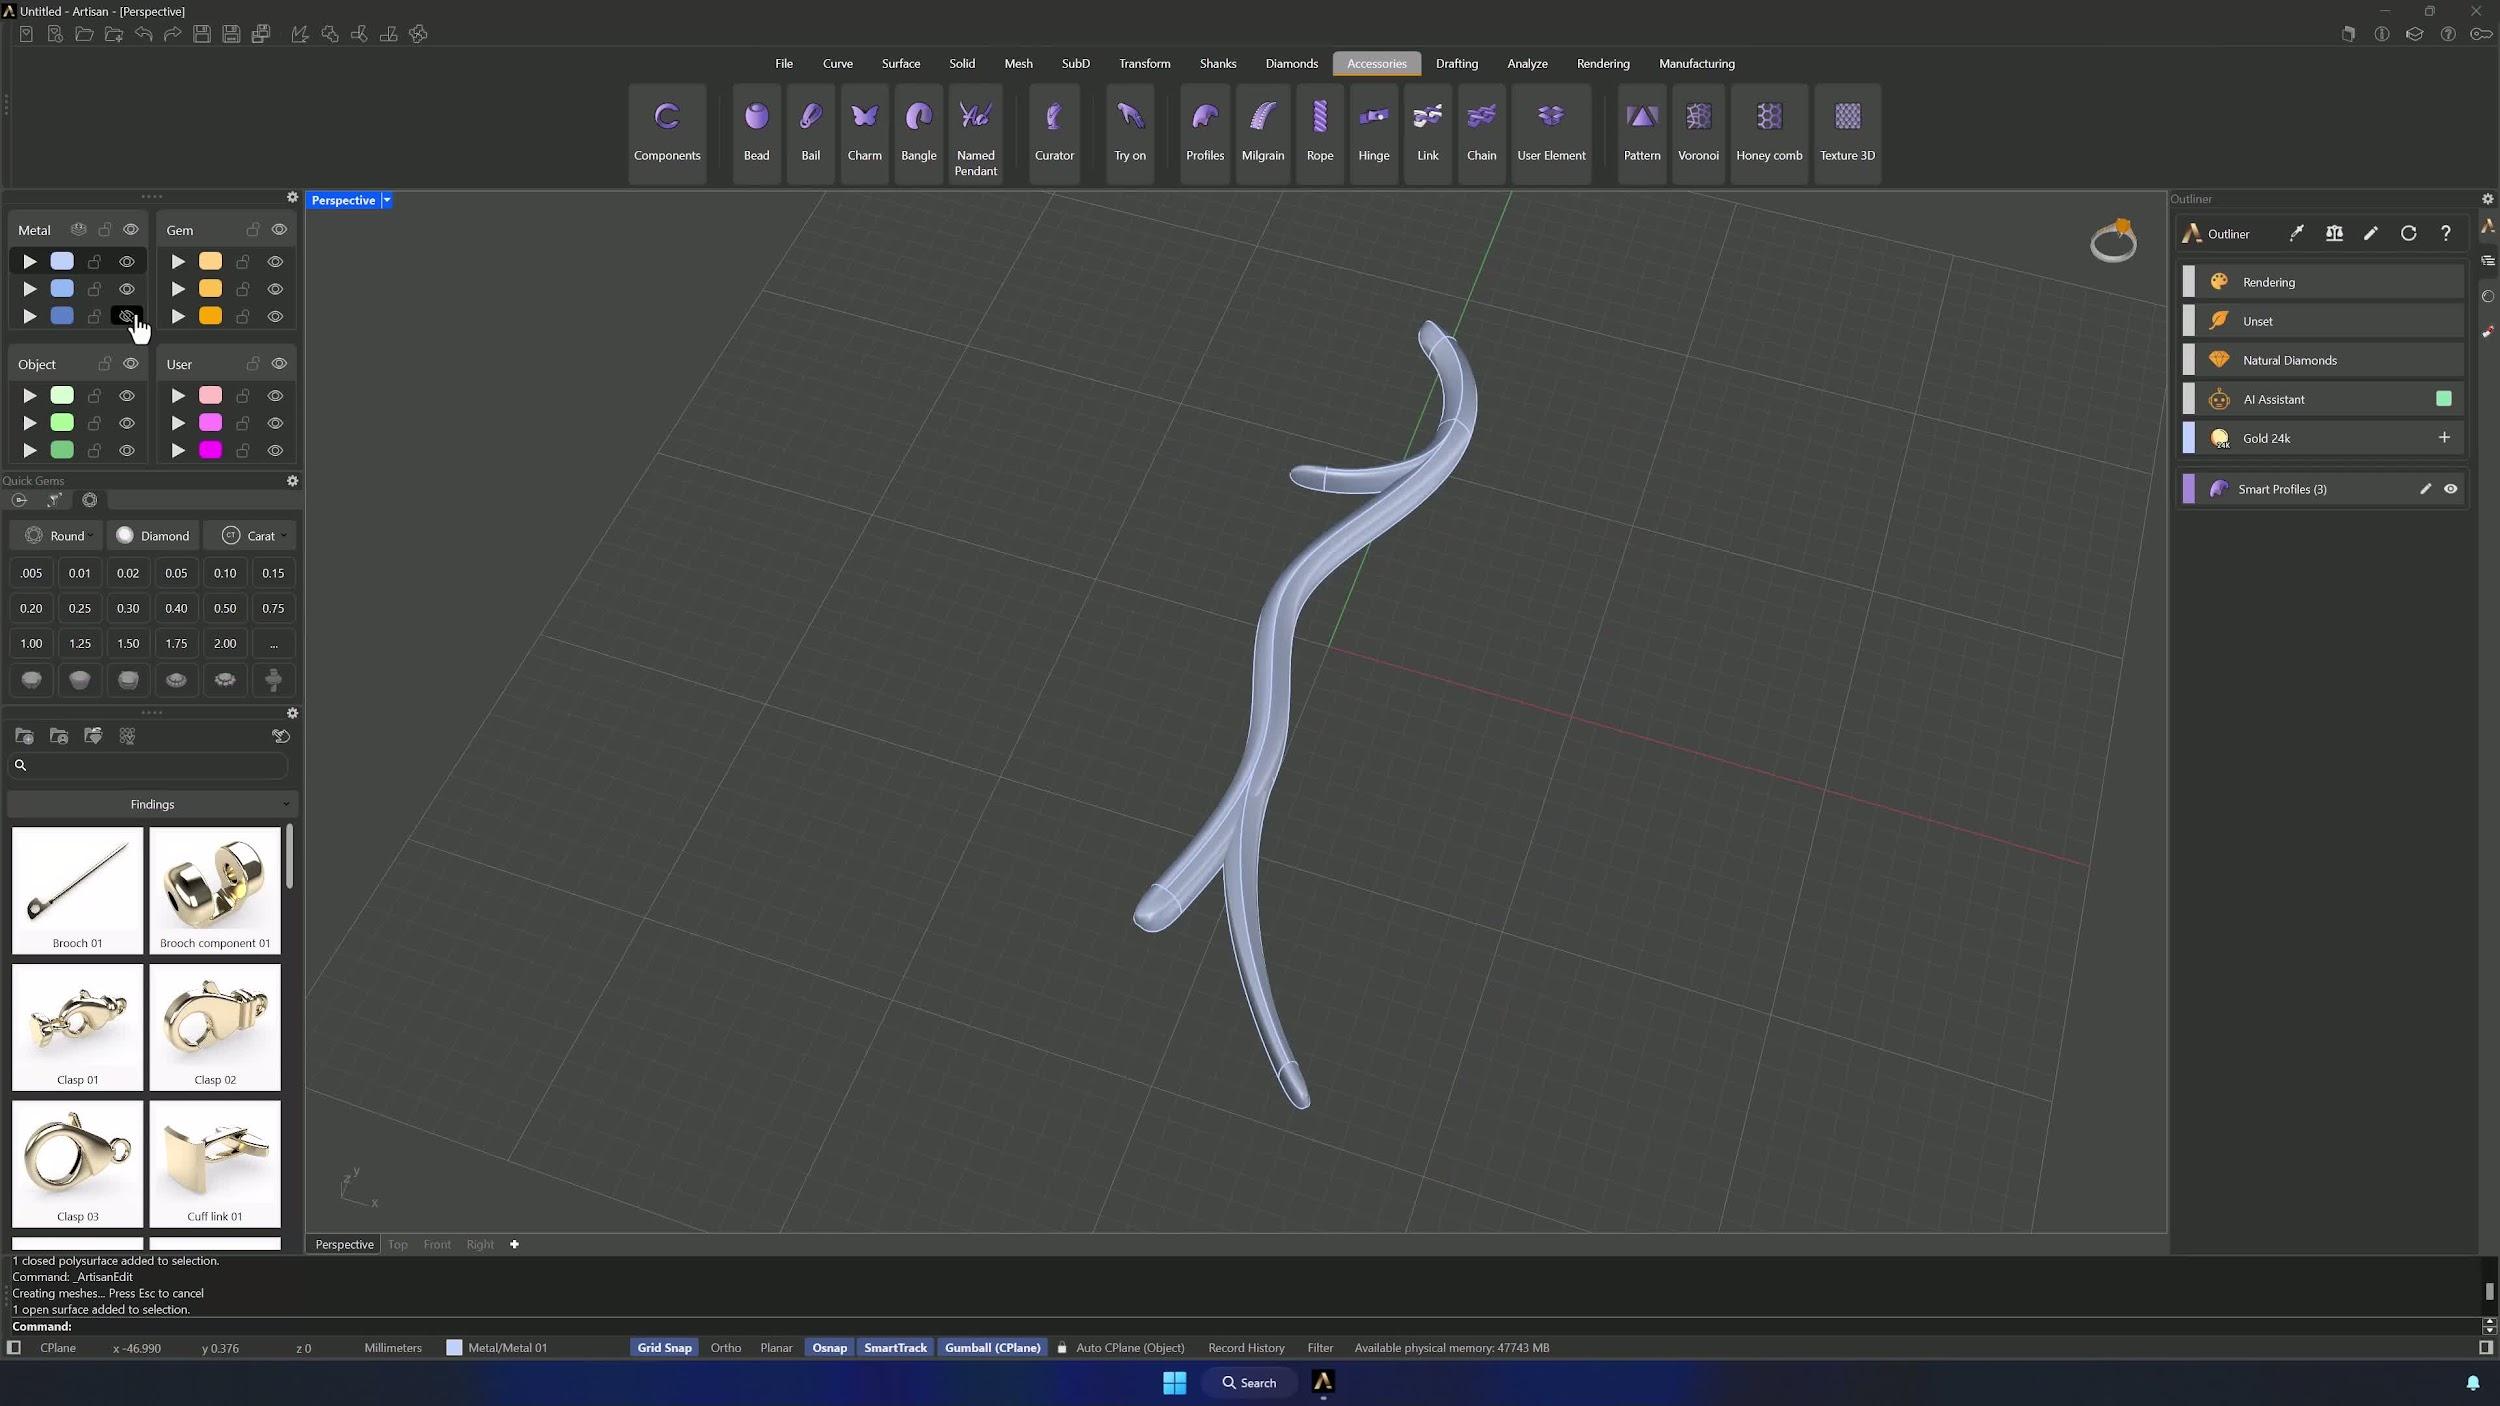Select the Brooch 01 finding thumbnail

[x=77, y=890]
